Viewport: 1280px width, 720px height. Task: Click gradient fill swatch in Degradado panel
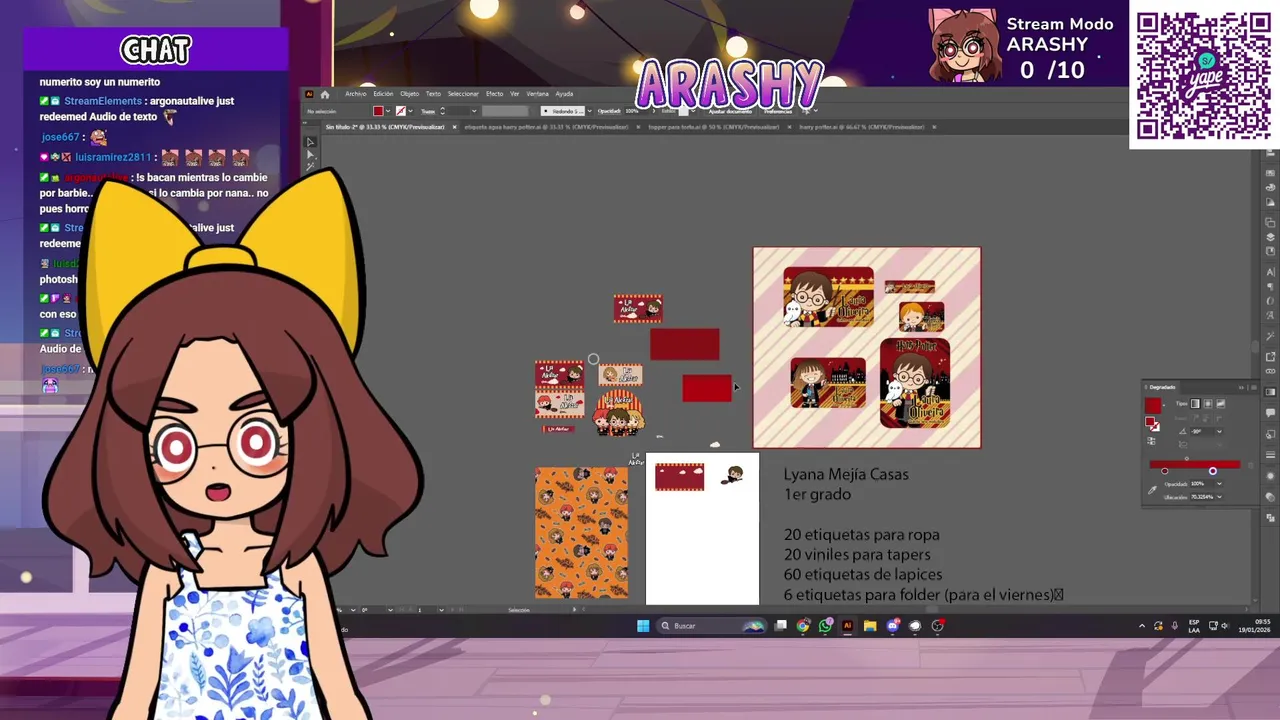[x=1153, y=405]
